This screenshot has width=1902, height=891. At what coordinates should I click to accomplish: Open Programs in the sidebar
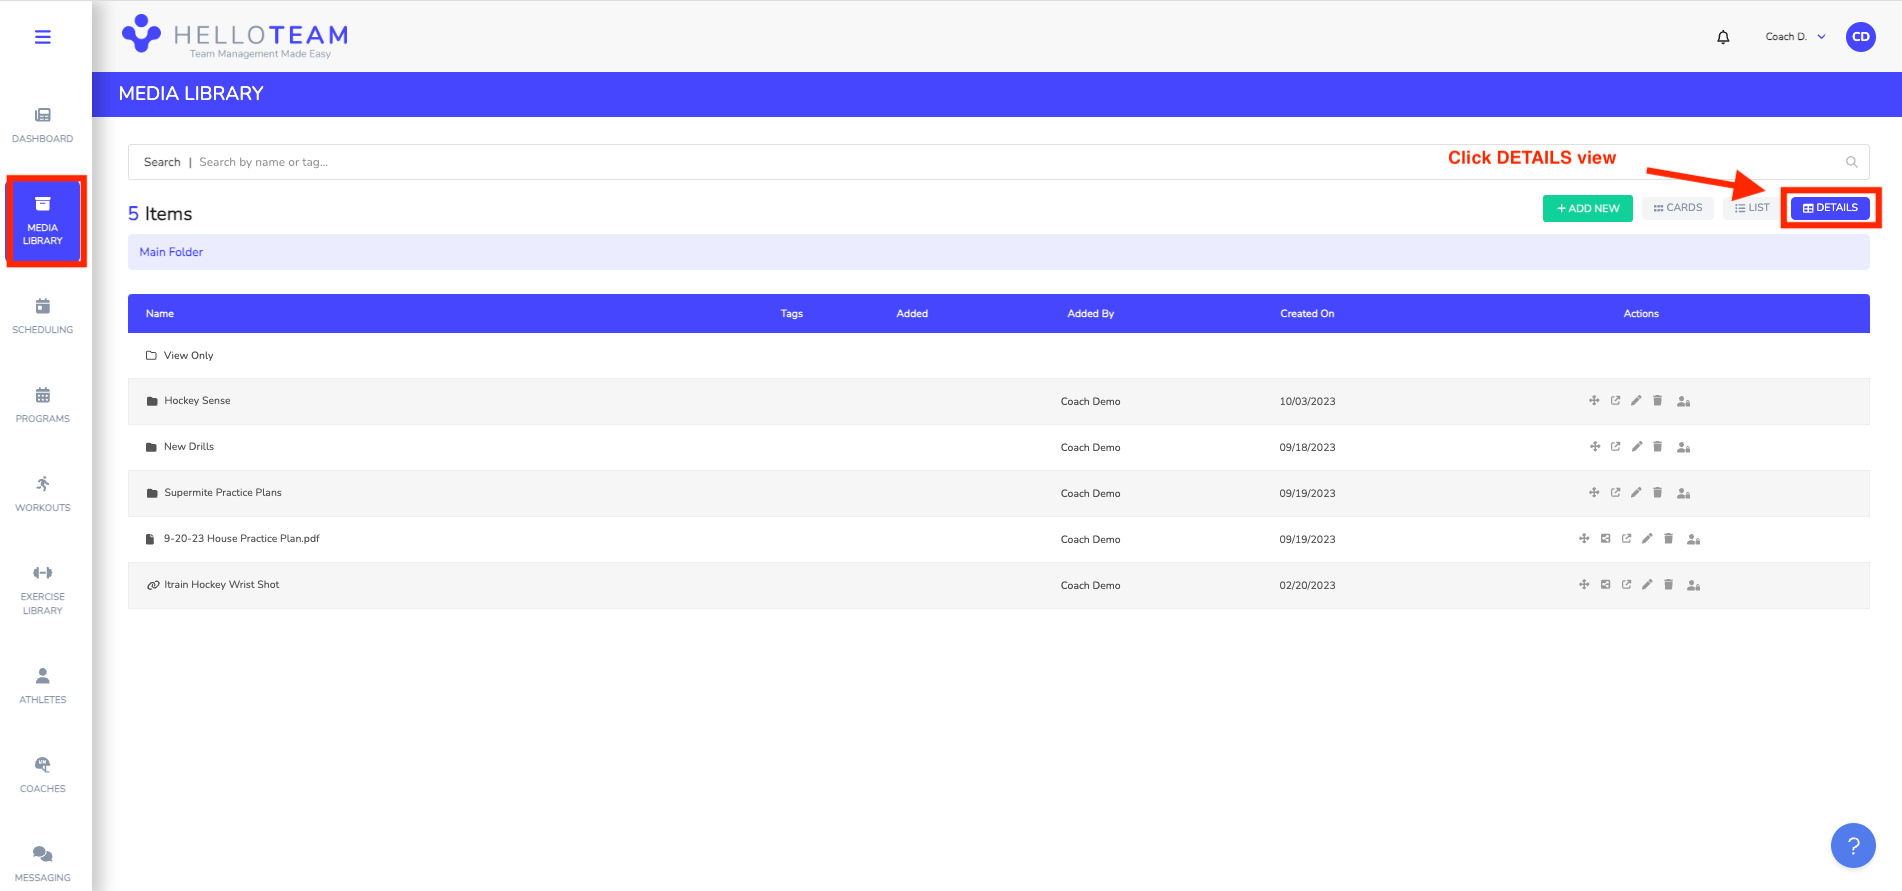click(x=42, y=405)
